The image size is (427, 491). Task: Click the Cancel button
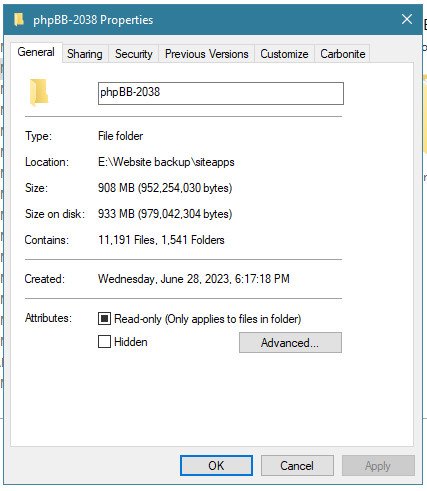pyautogui.click(x=297, y=465)
